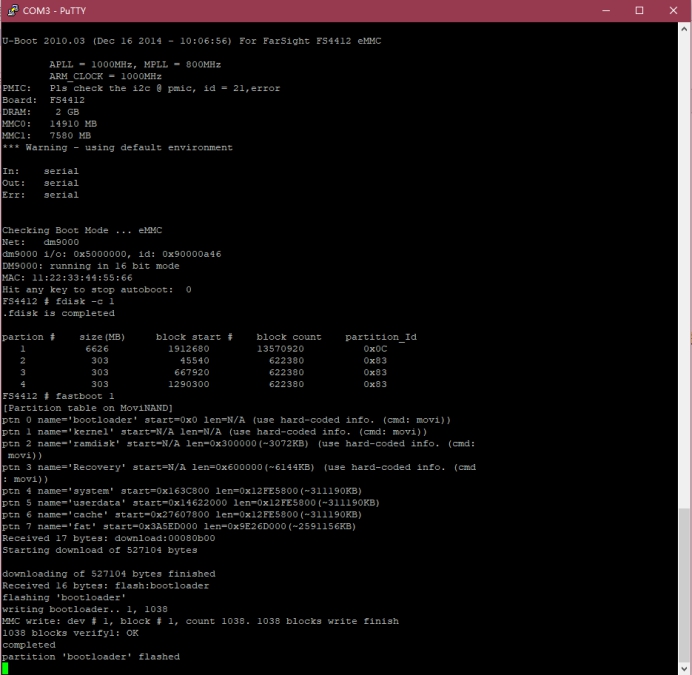
Task: Open the PuTTY system menu icon
Action: [x=13, y=10]
